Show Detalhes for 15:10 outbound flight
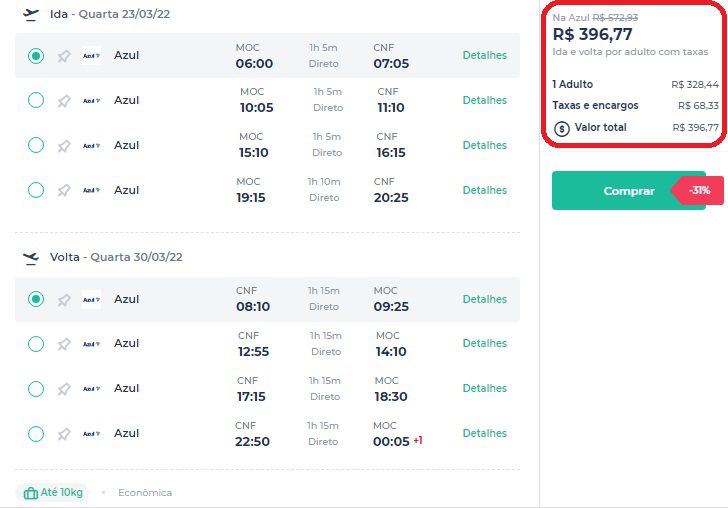 (x=484, y=146)
